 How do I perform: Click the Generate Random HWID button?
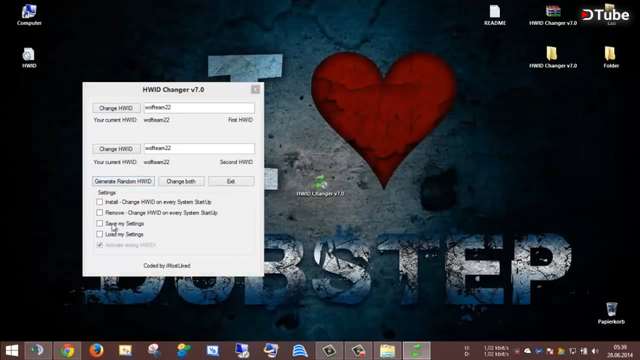coord(123,181)
